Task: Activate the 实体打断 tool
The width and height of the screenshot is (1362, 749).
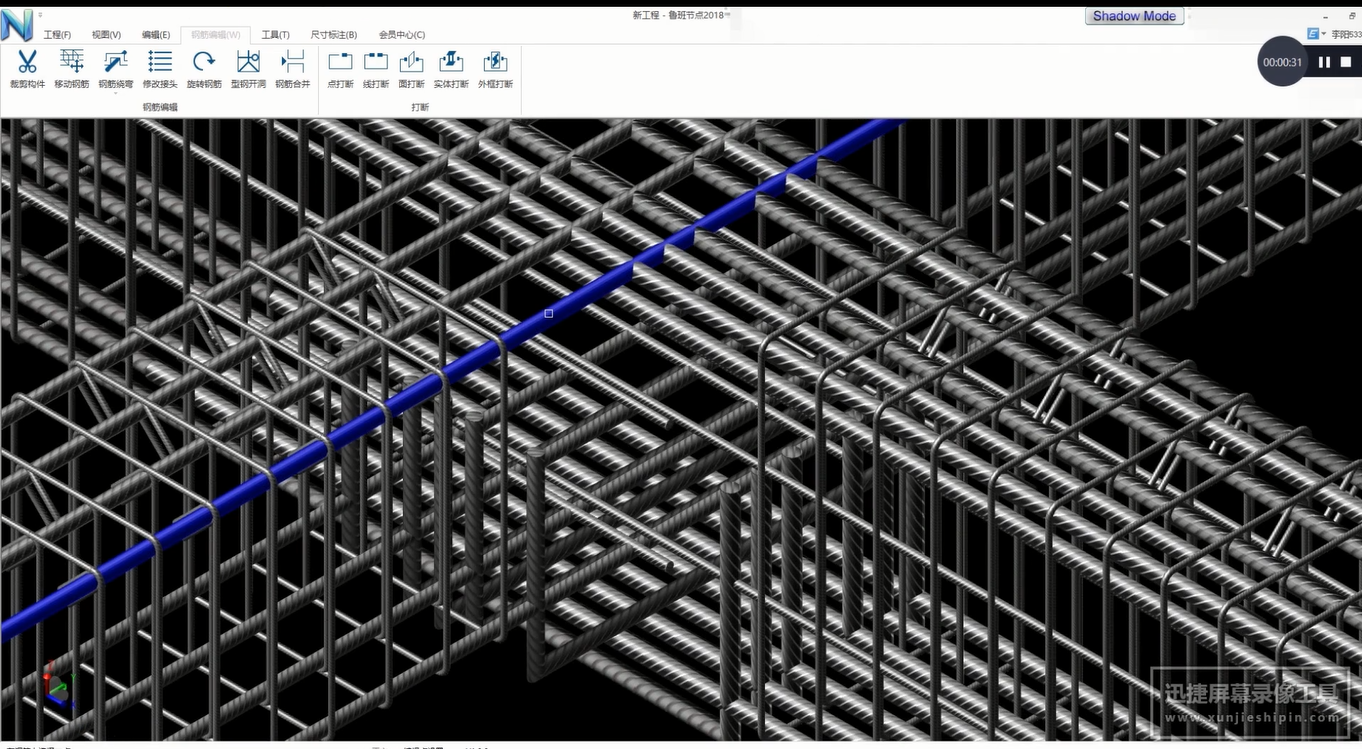Action: pos(451,69)
